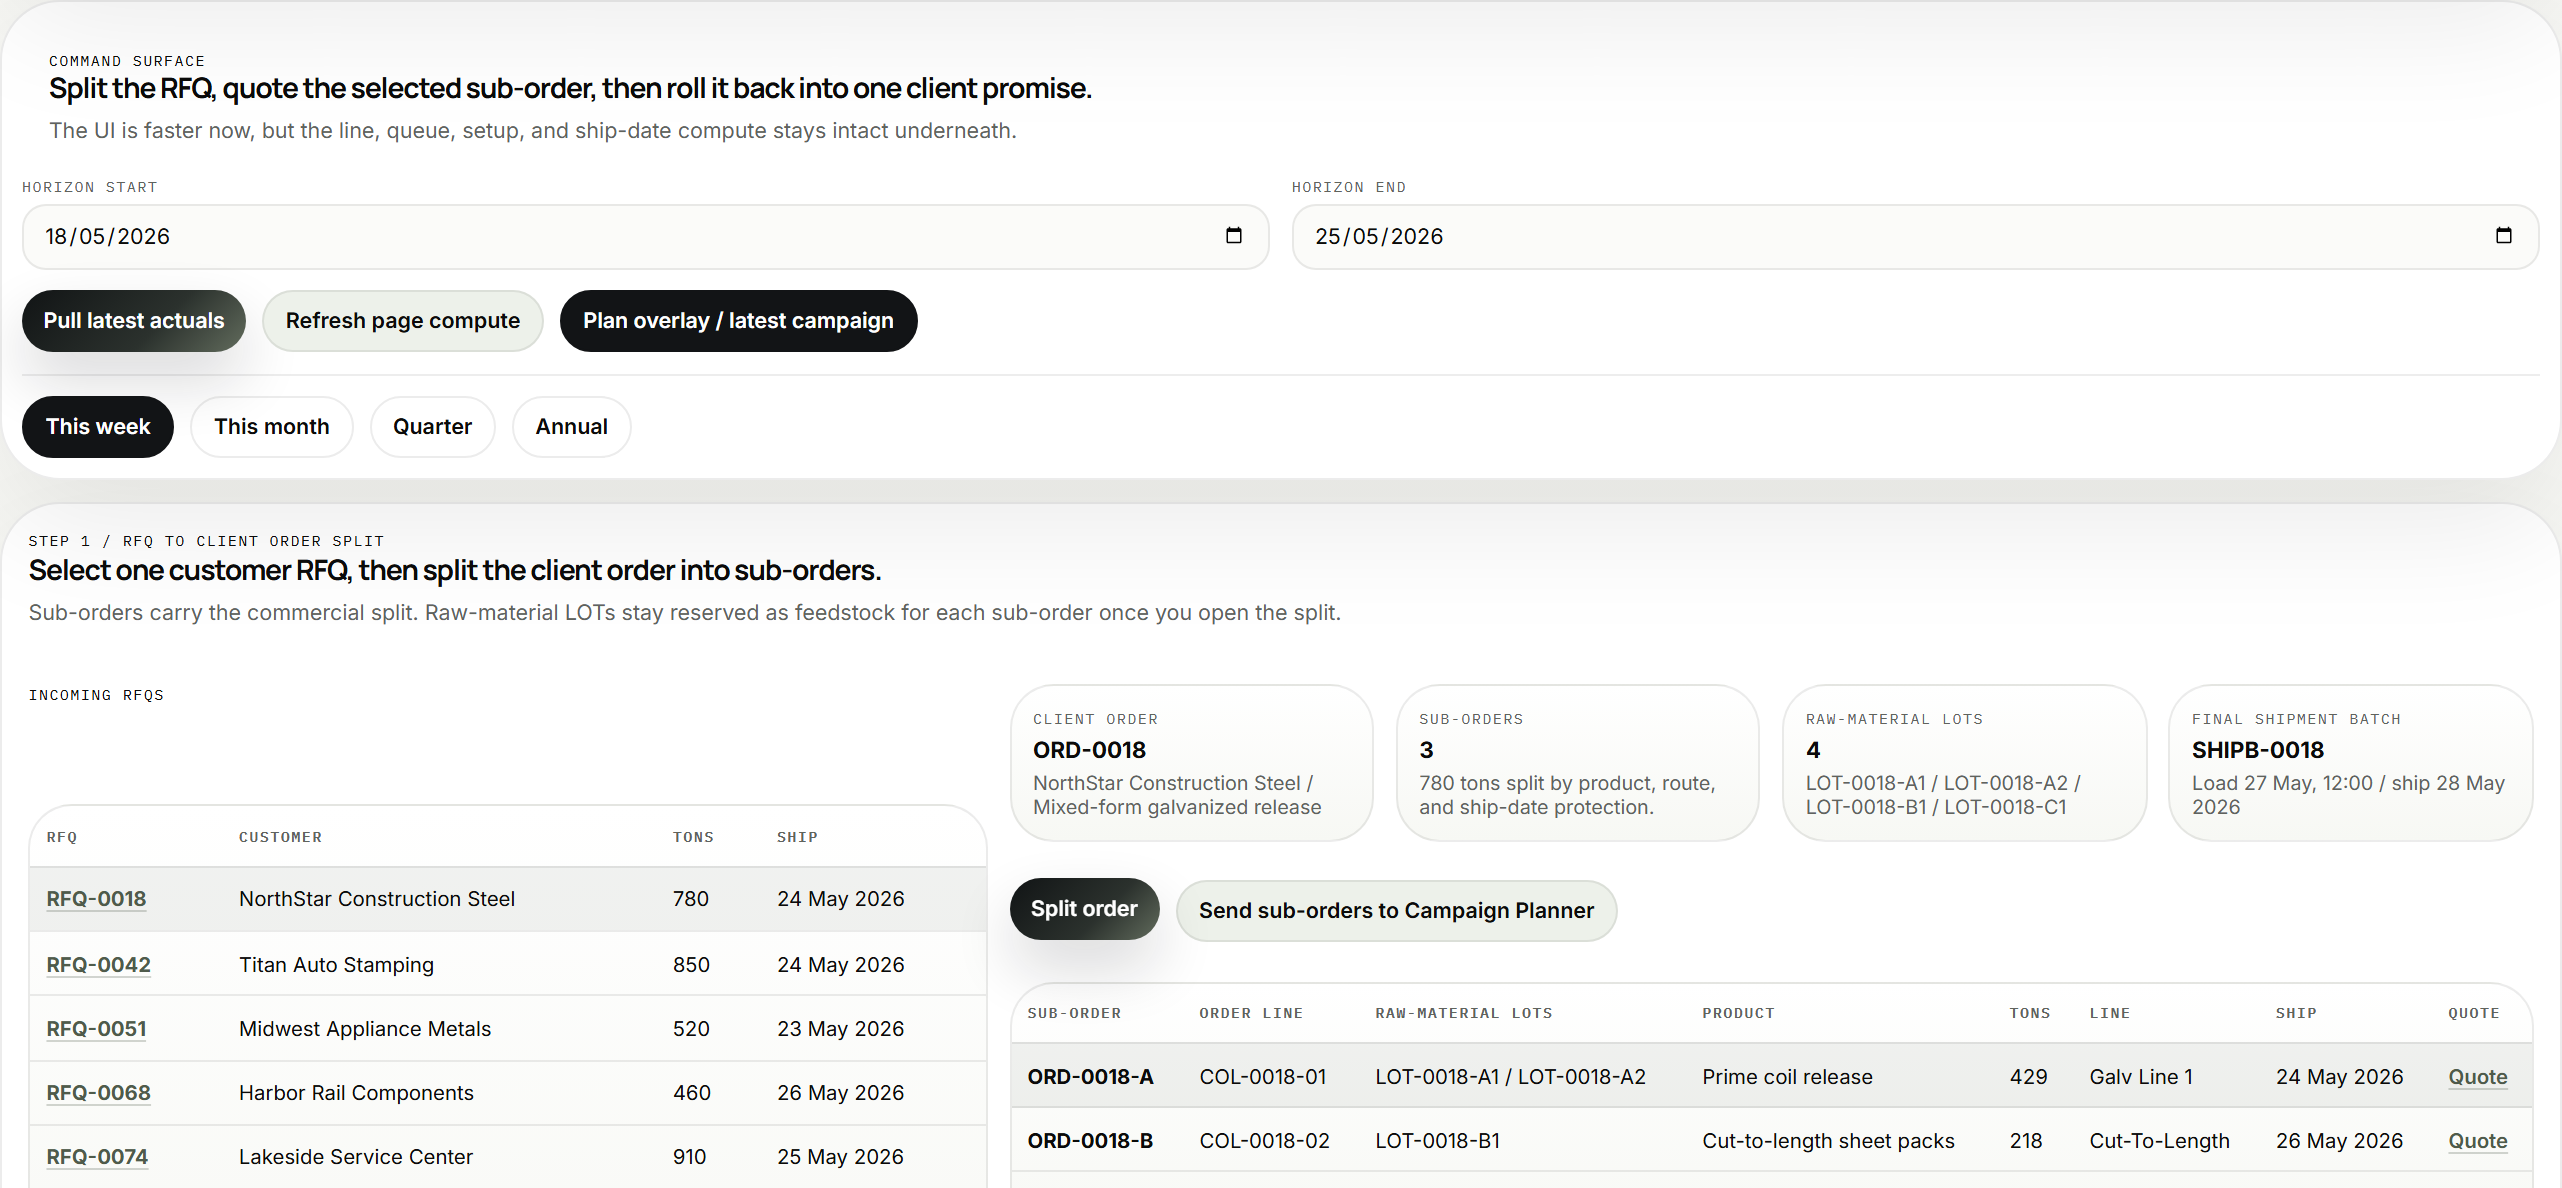Click the Galv Line 1 cell
The height and width of the screenshot is (1188, 2562).
(x=2141, y=1077)
